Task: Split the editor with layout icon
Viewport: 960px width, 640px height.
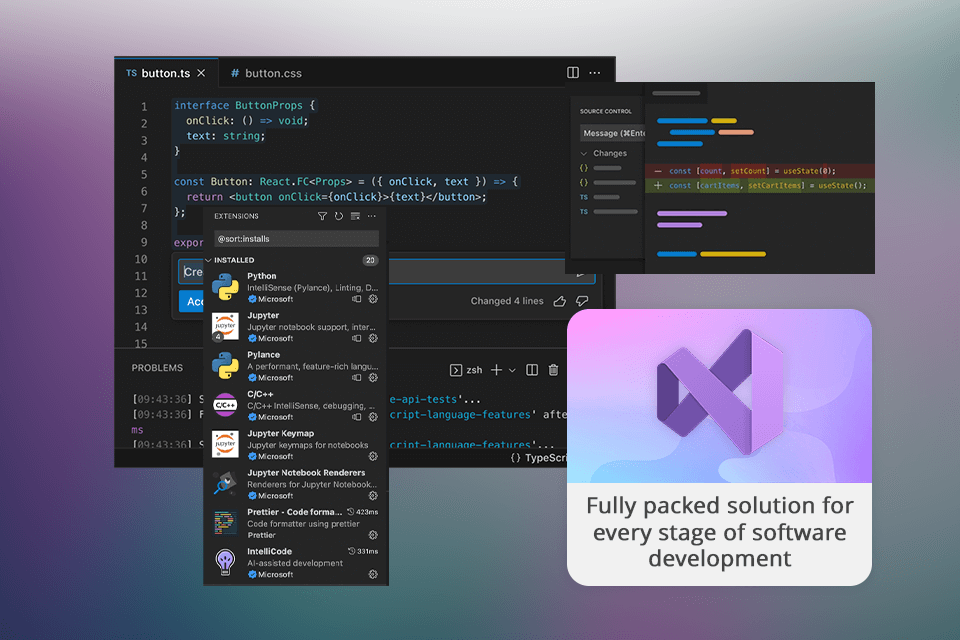Action: (573, 72)
